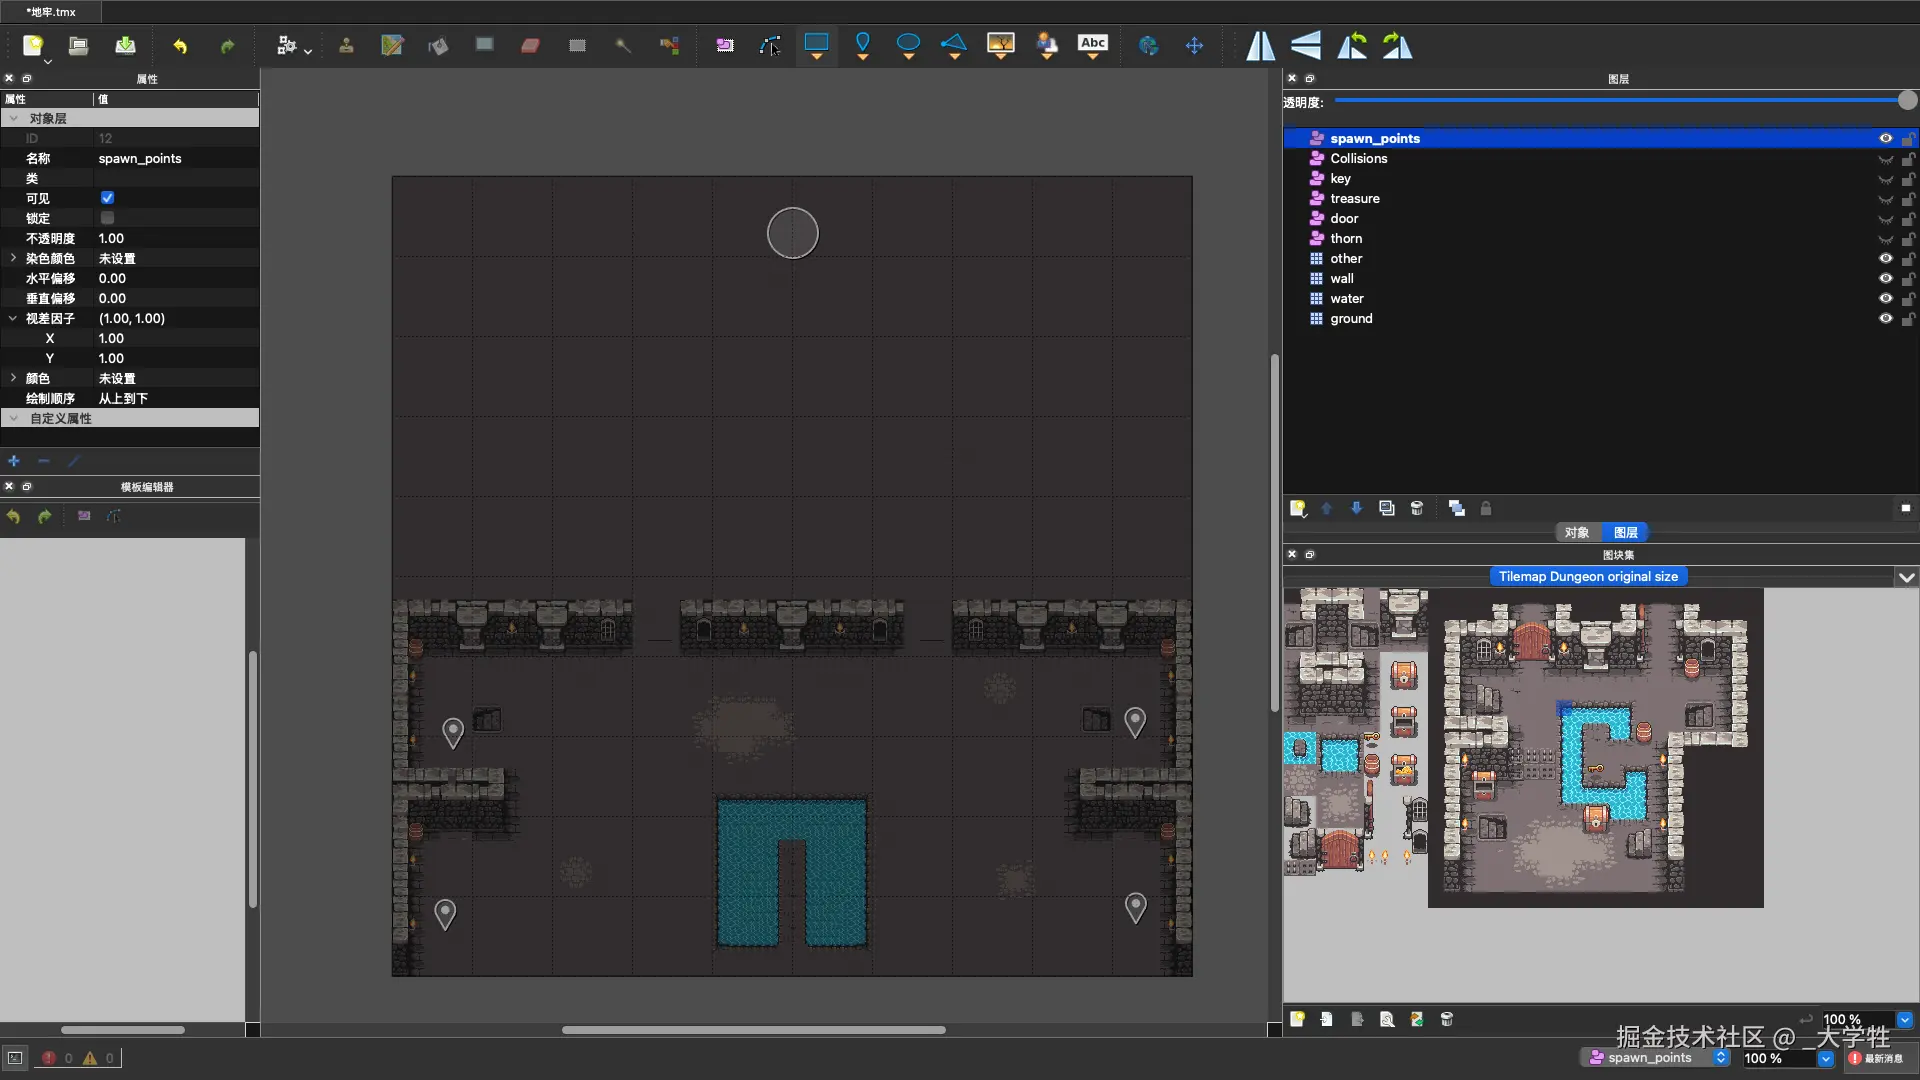The width and height of the screenshot is (1920, 1080).
Task: Click the Flip Horizontal icon
Action: pyautogui.click(x=1260, y=46)
